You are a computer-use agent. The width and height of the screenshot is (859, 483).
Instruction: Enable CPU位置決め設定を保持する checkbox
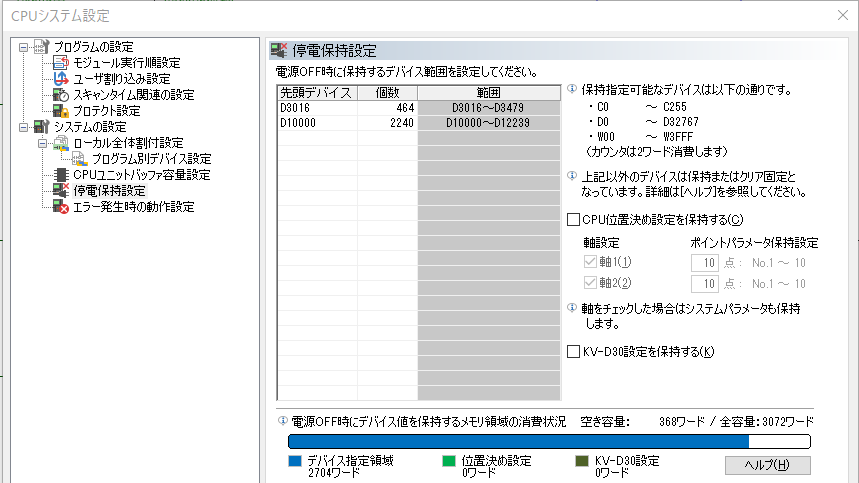point(573,219)
